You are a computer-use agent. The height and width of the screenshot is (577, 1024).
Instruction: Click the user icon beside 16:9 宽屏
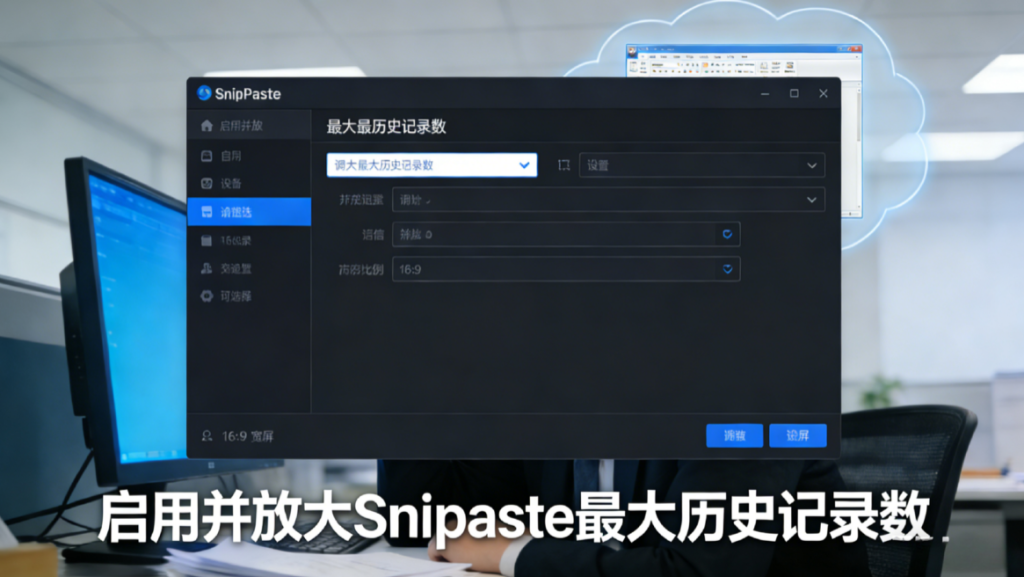[207, 436]
